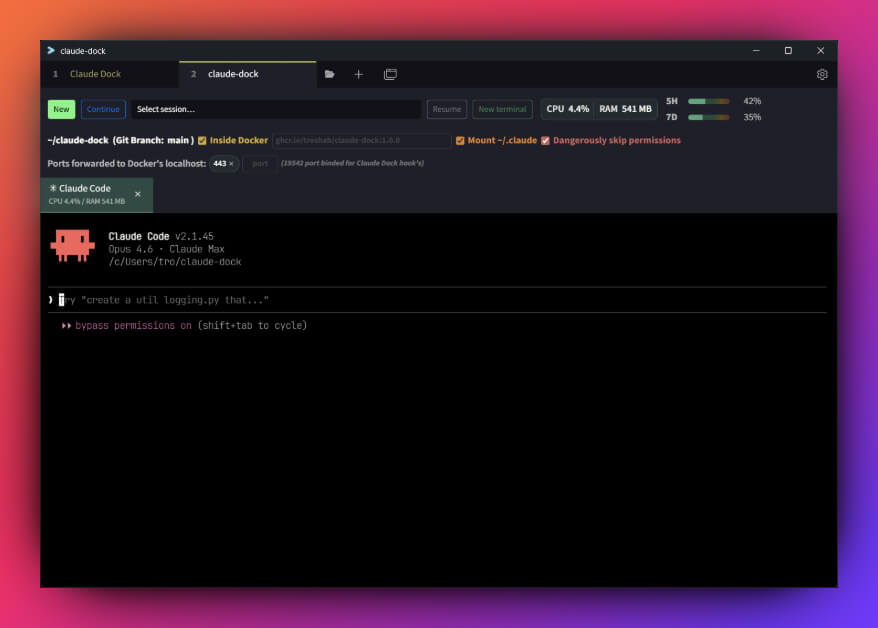Click bypass permissions on text

pyautogui.click(x=133, y=325)
